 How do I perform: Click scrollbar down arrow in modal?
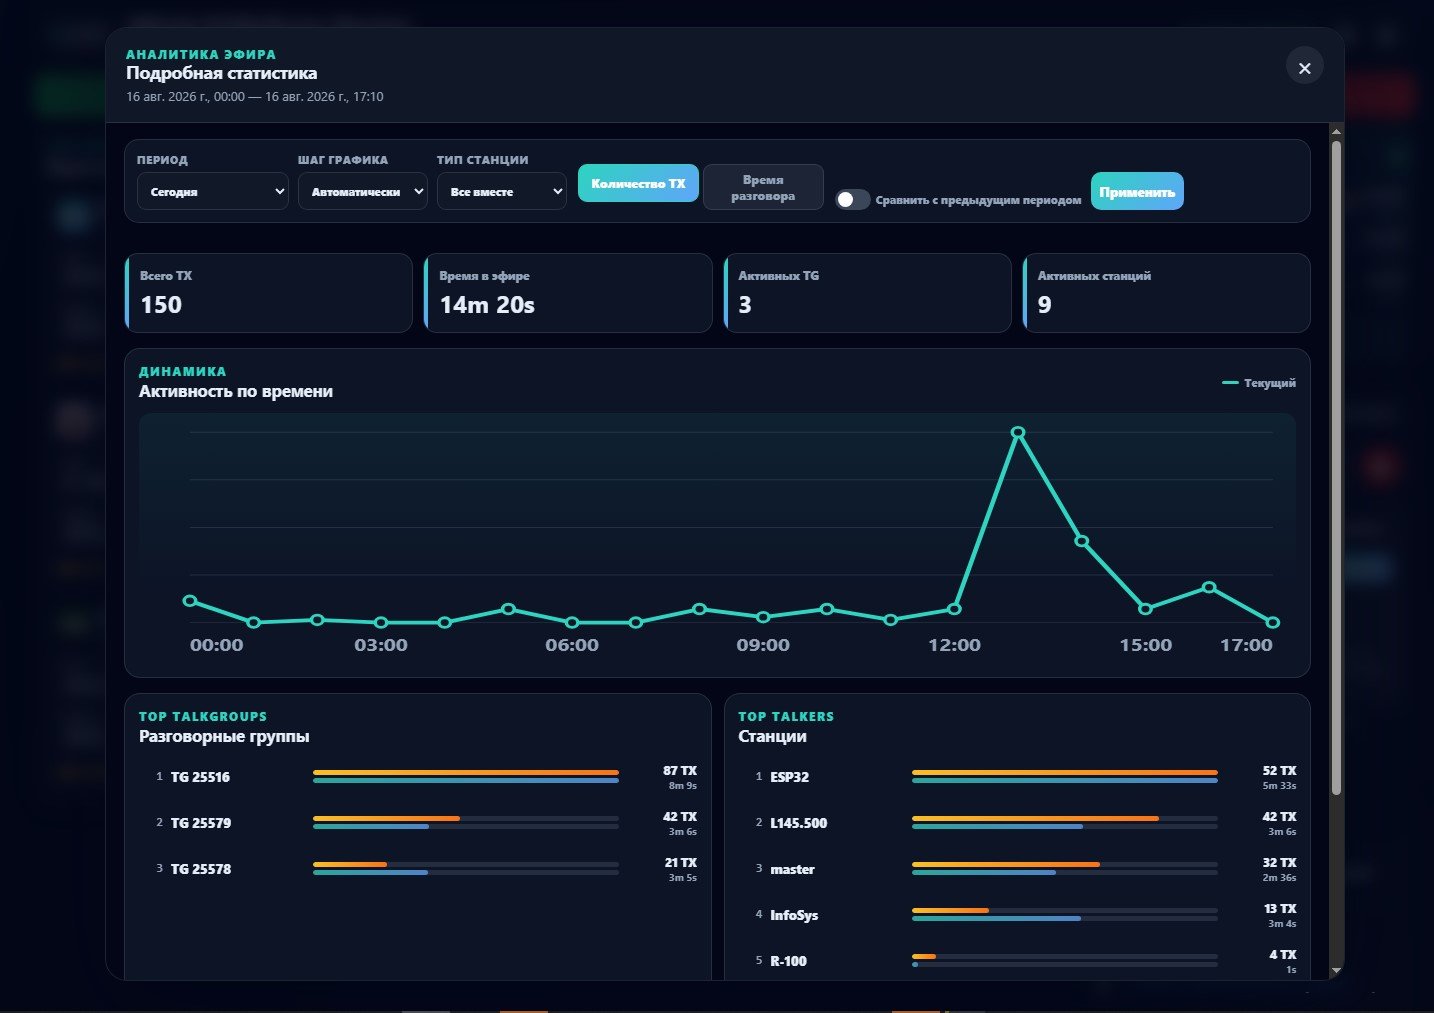(1336, 970)
